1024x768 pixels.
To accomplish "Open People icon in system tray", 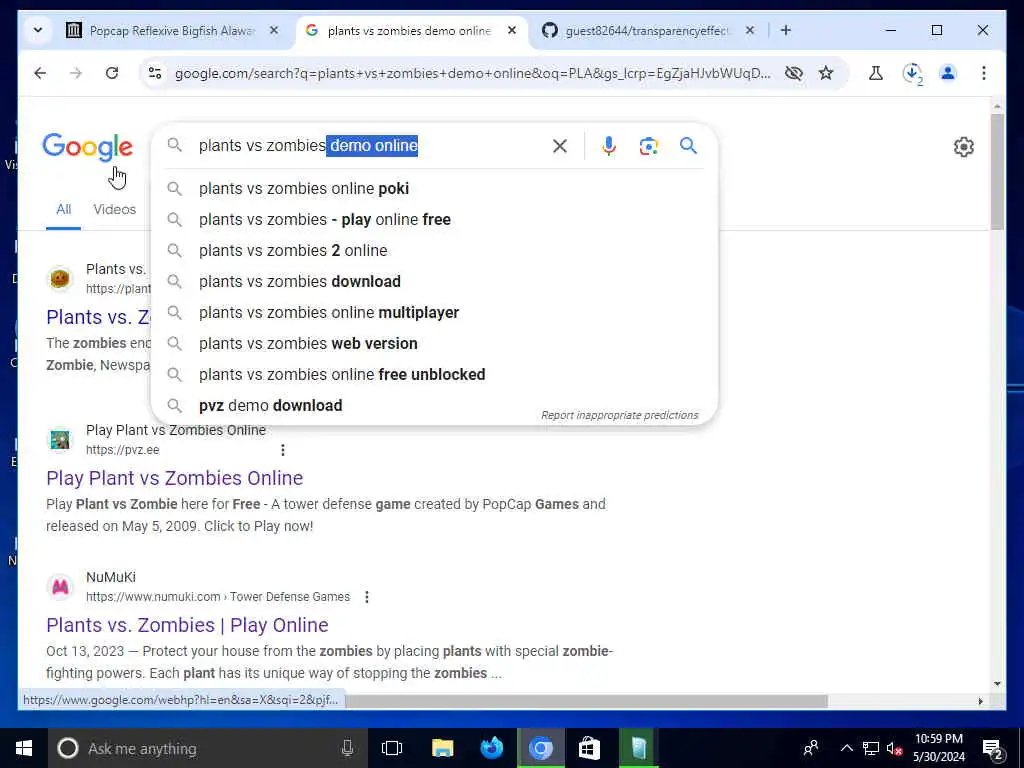I will (811, 748).
